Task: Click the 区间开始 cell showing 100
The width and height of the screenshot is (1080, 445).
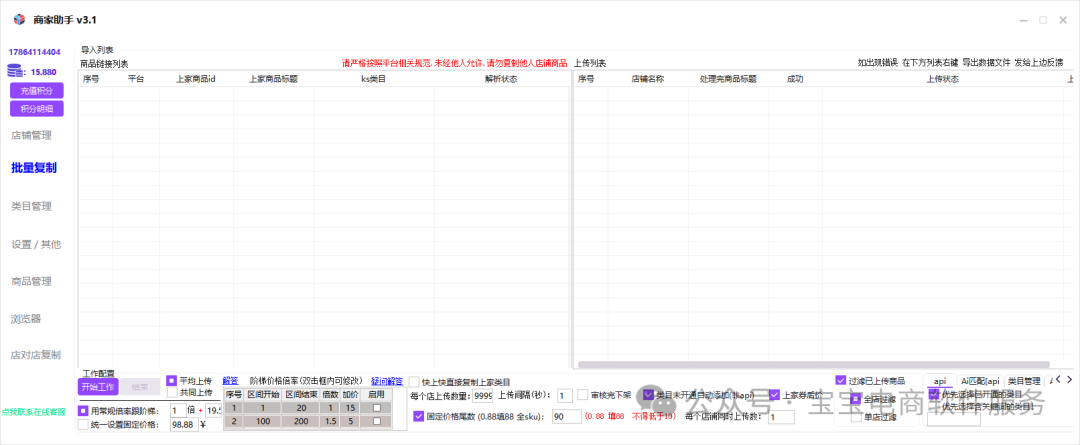Action: 264,421
